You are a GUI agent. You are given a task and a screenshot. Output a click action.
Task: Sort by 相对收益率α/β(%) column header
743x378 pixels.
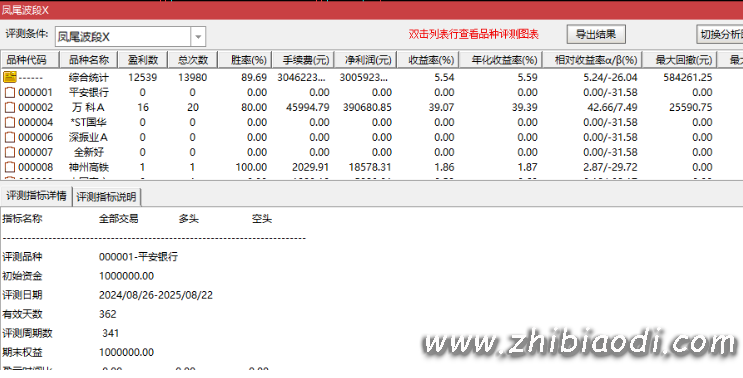(592, 60)
